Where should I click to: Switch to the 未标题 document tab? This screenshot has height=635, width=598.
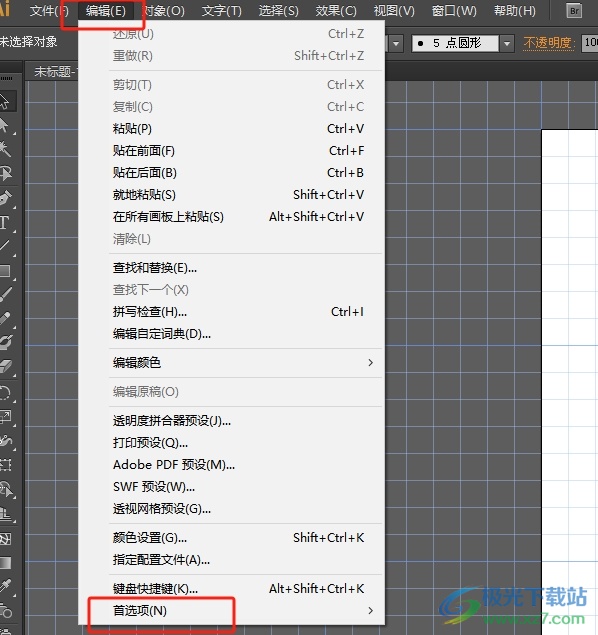click(x=52, y=72)
